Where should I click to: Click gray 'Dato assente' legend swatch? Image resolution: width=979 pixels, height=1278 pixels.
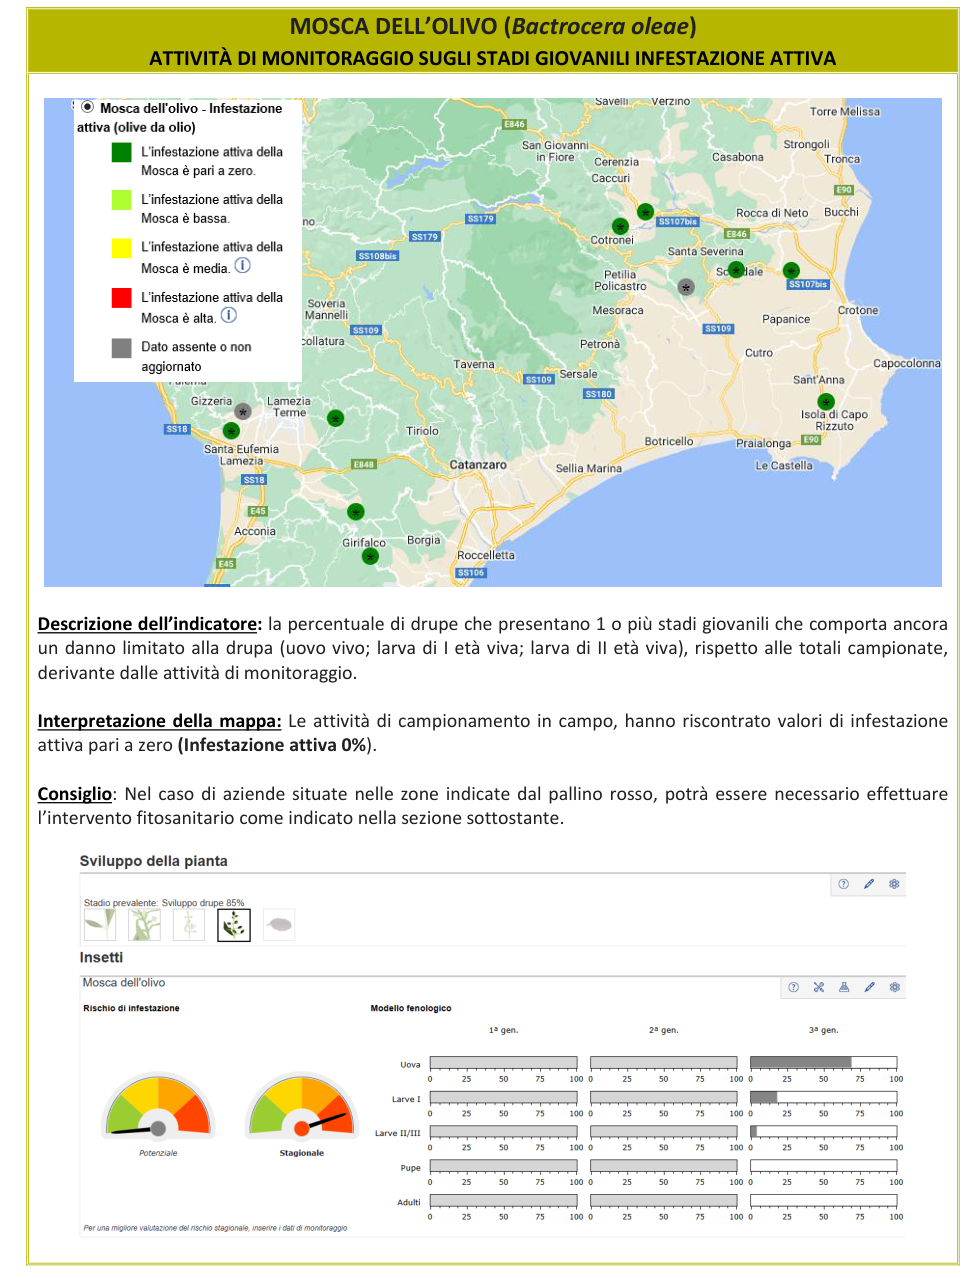tap(121, 347)
